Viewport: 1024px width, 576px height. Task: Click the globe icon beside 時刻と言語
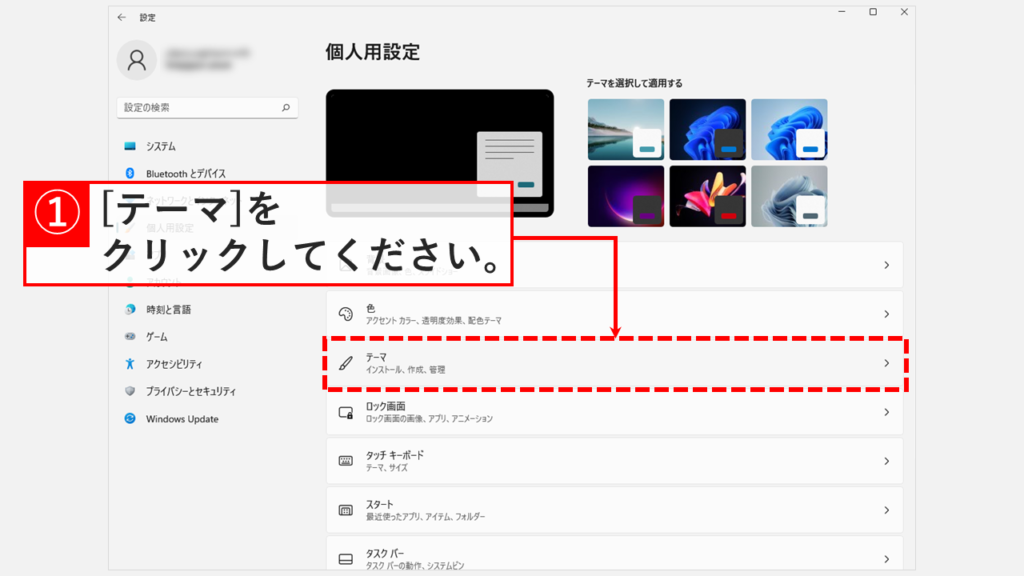point(130,309)
